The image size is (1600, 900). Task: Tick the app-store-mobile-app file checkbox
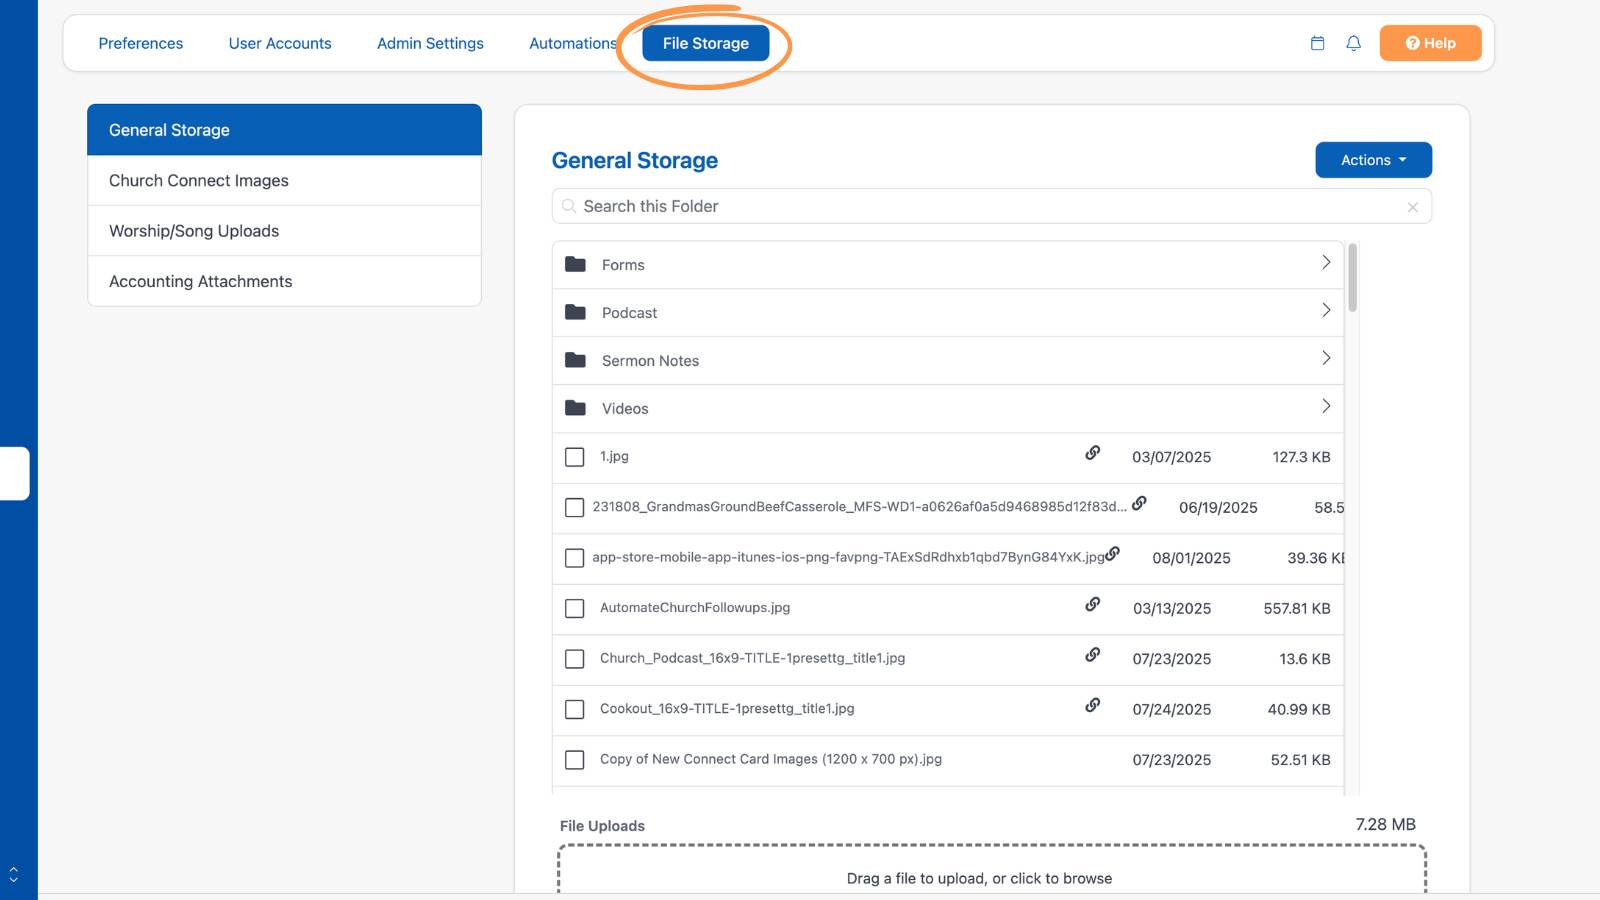(575, 558)
